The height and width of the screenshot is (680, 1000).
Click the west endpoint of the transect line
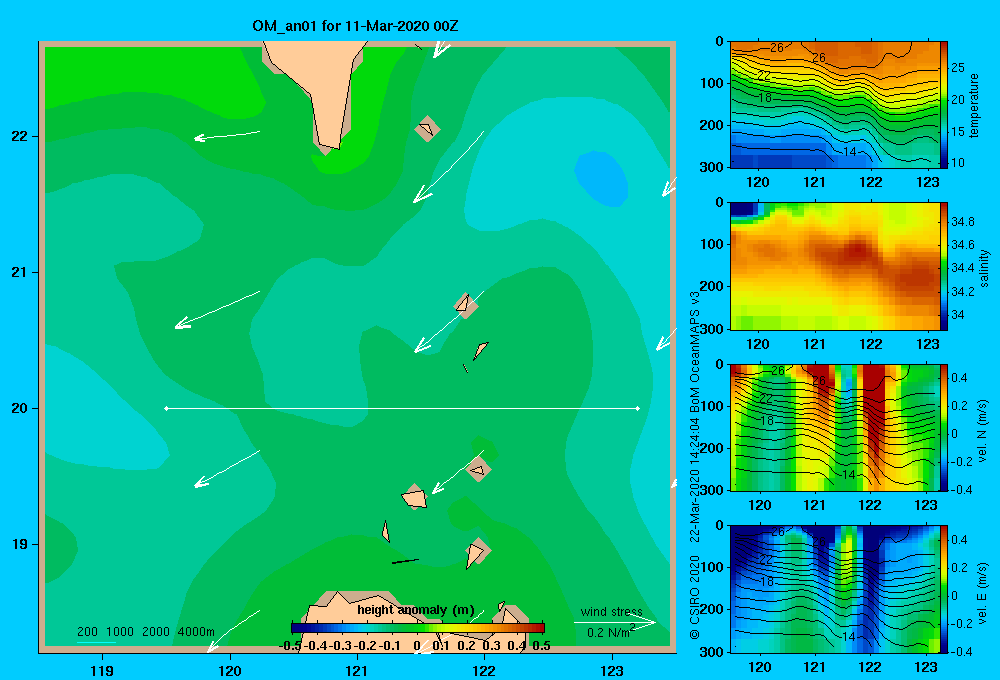[166, 408]
